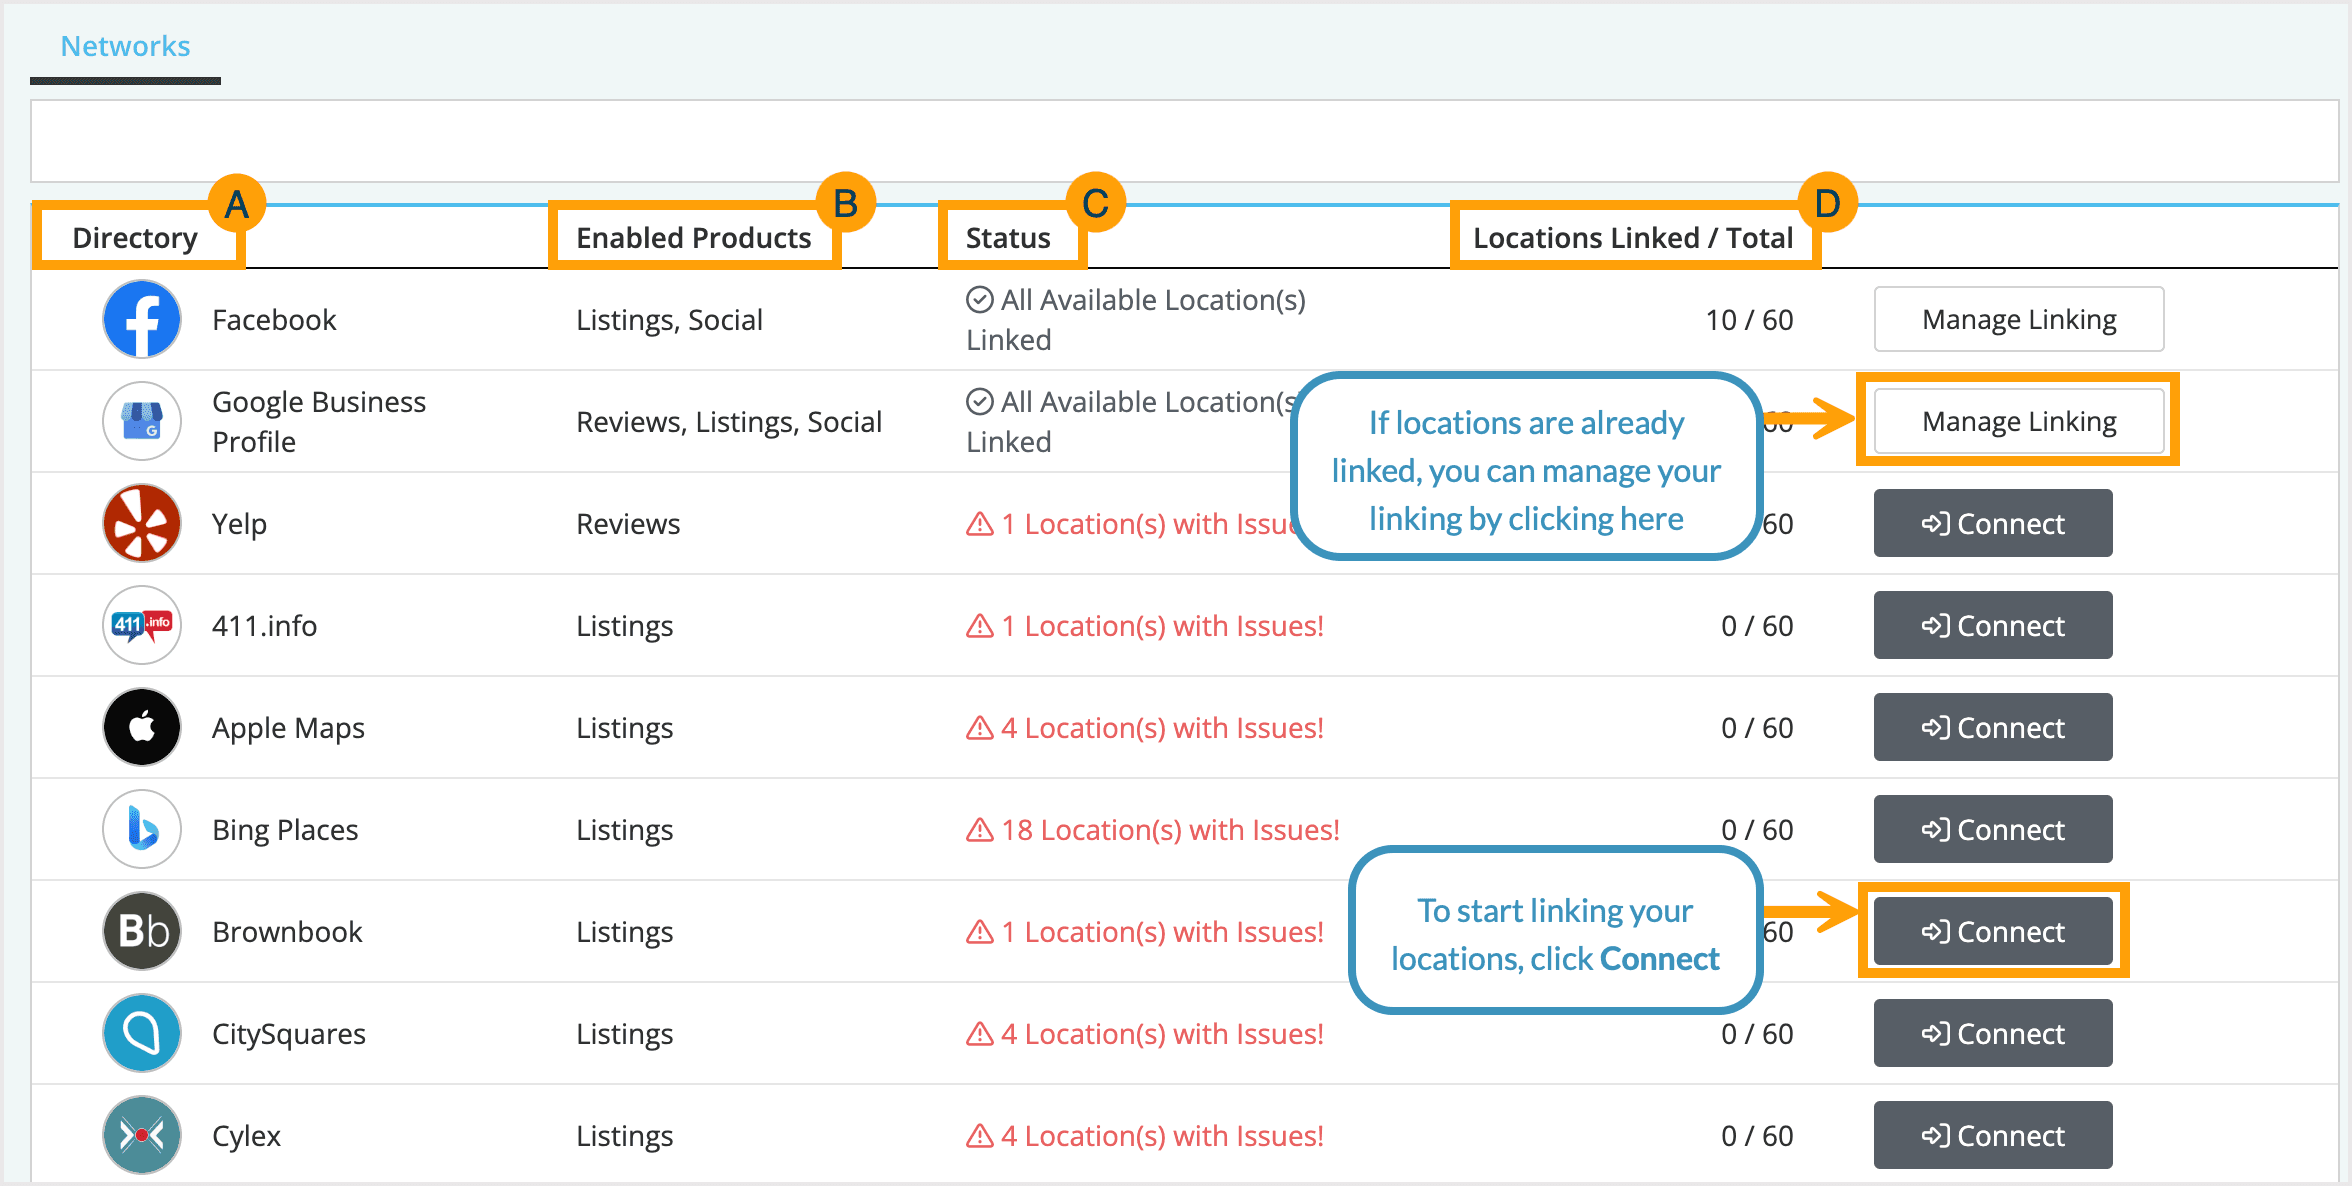The height and width of the screenshot is (1186, 2352).
Task: Click Connect next to Yelp
Action: (x=1992, y=523)
